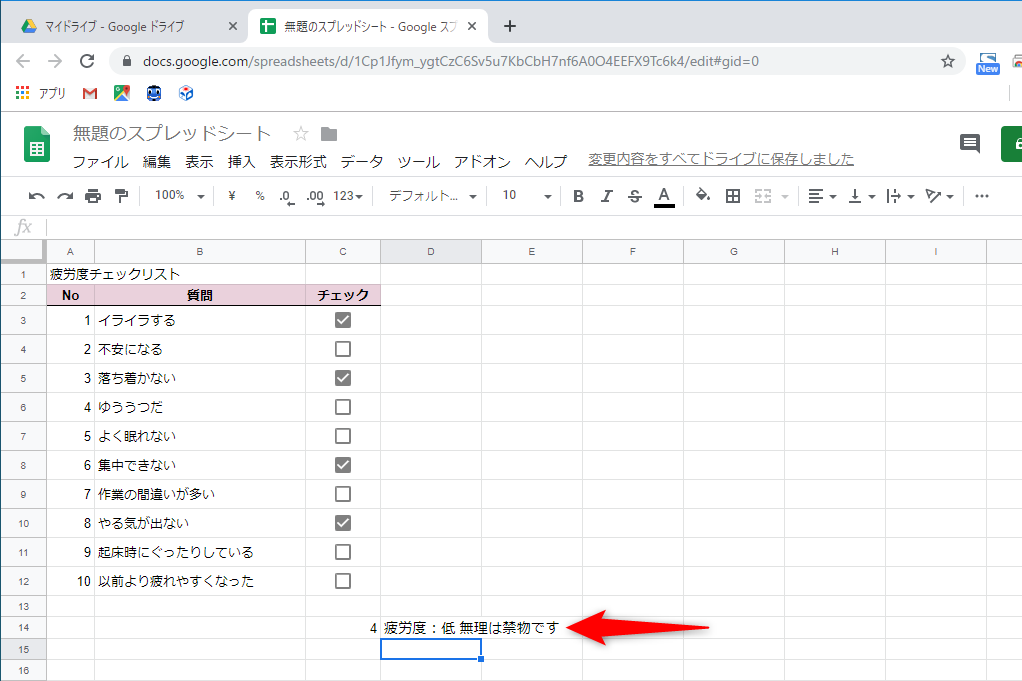Click the Redo icon

tap(65, 196)
